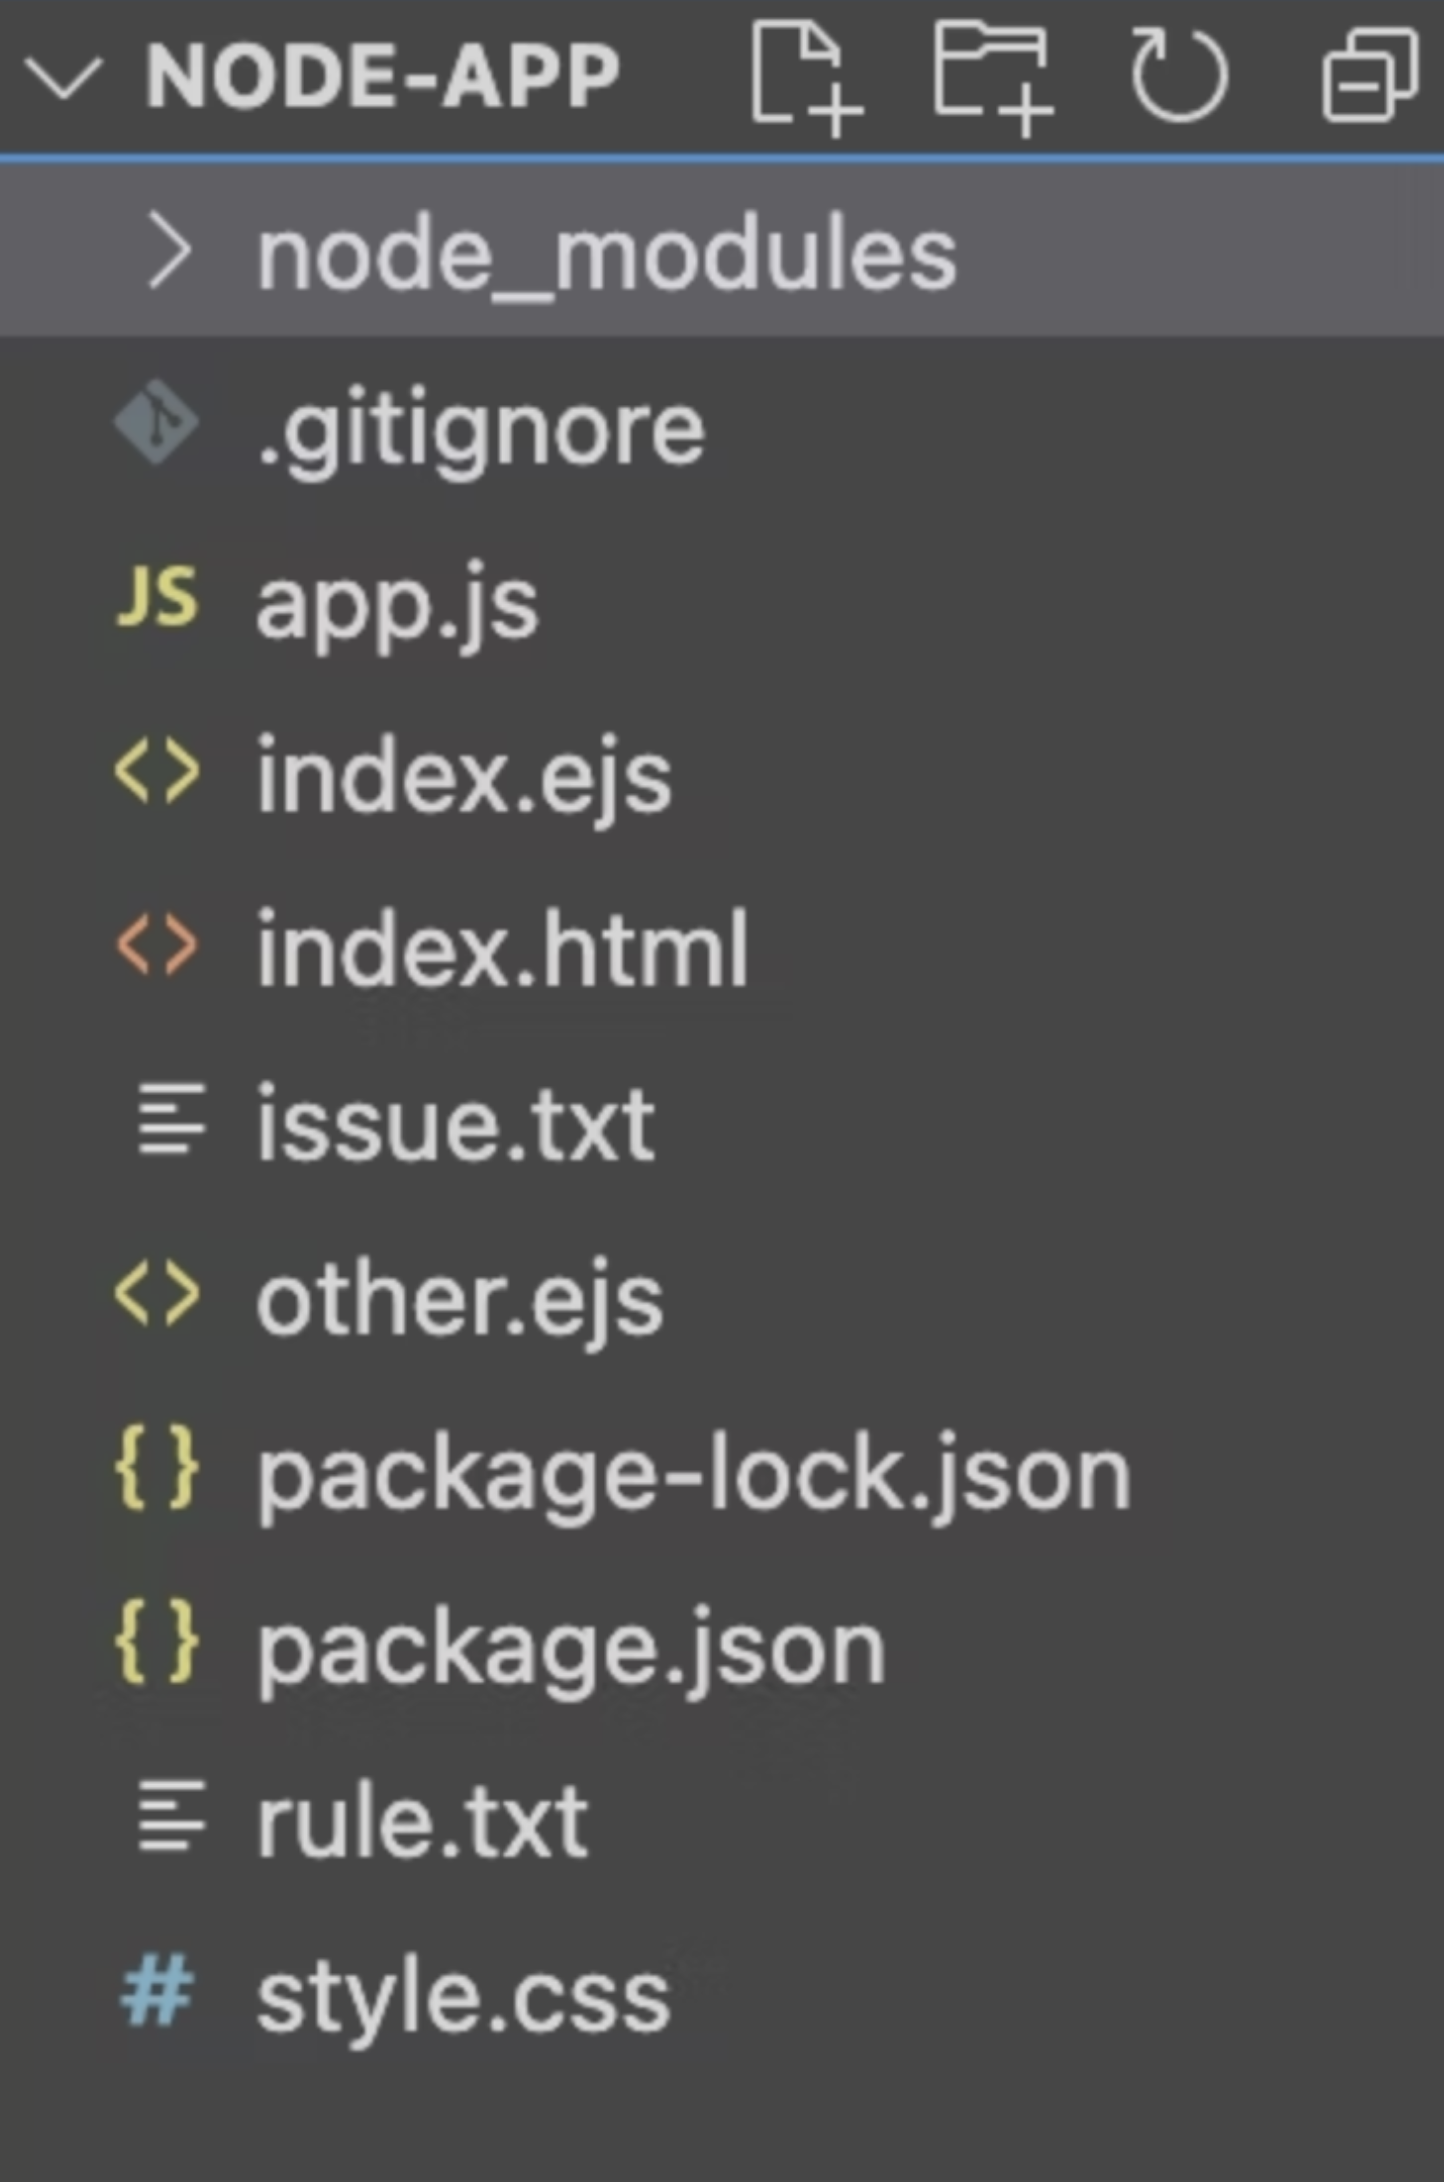Open the .gitignore file

[480, 430]
